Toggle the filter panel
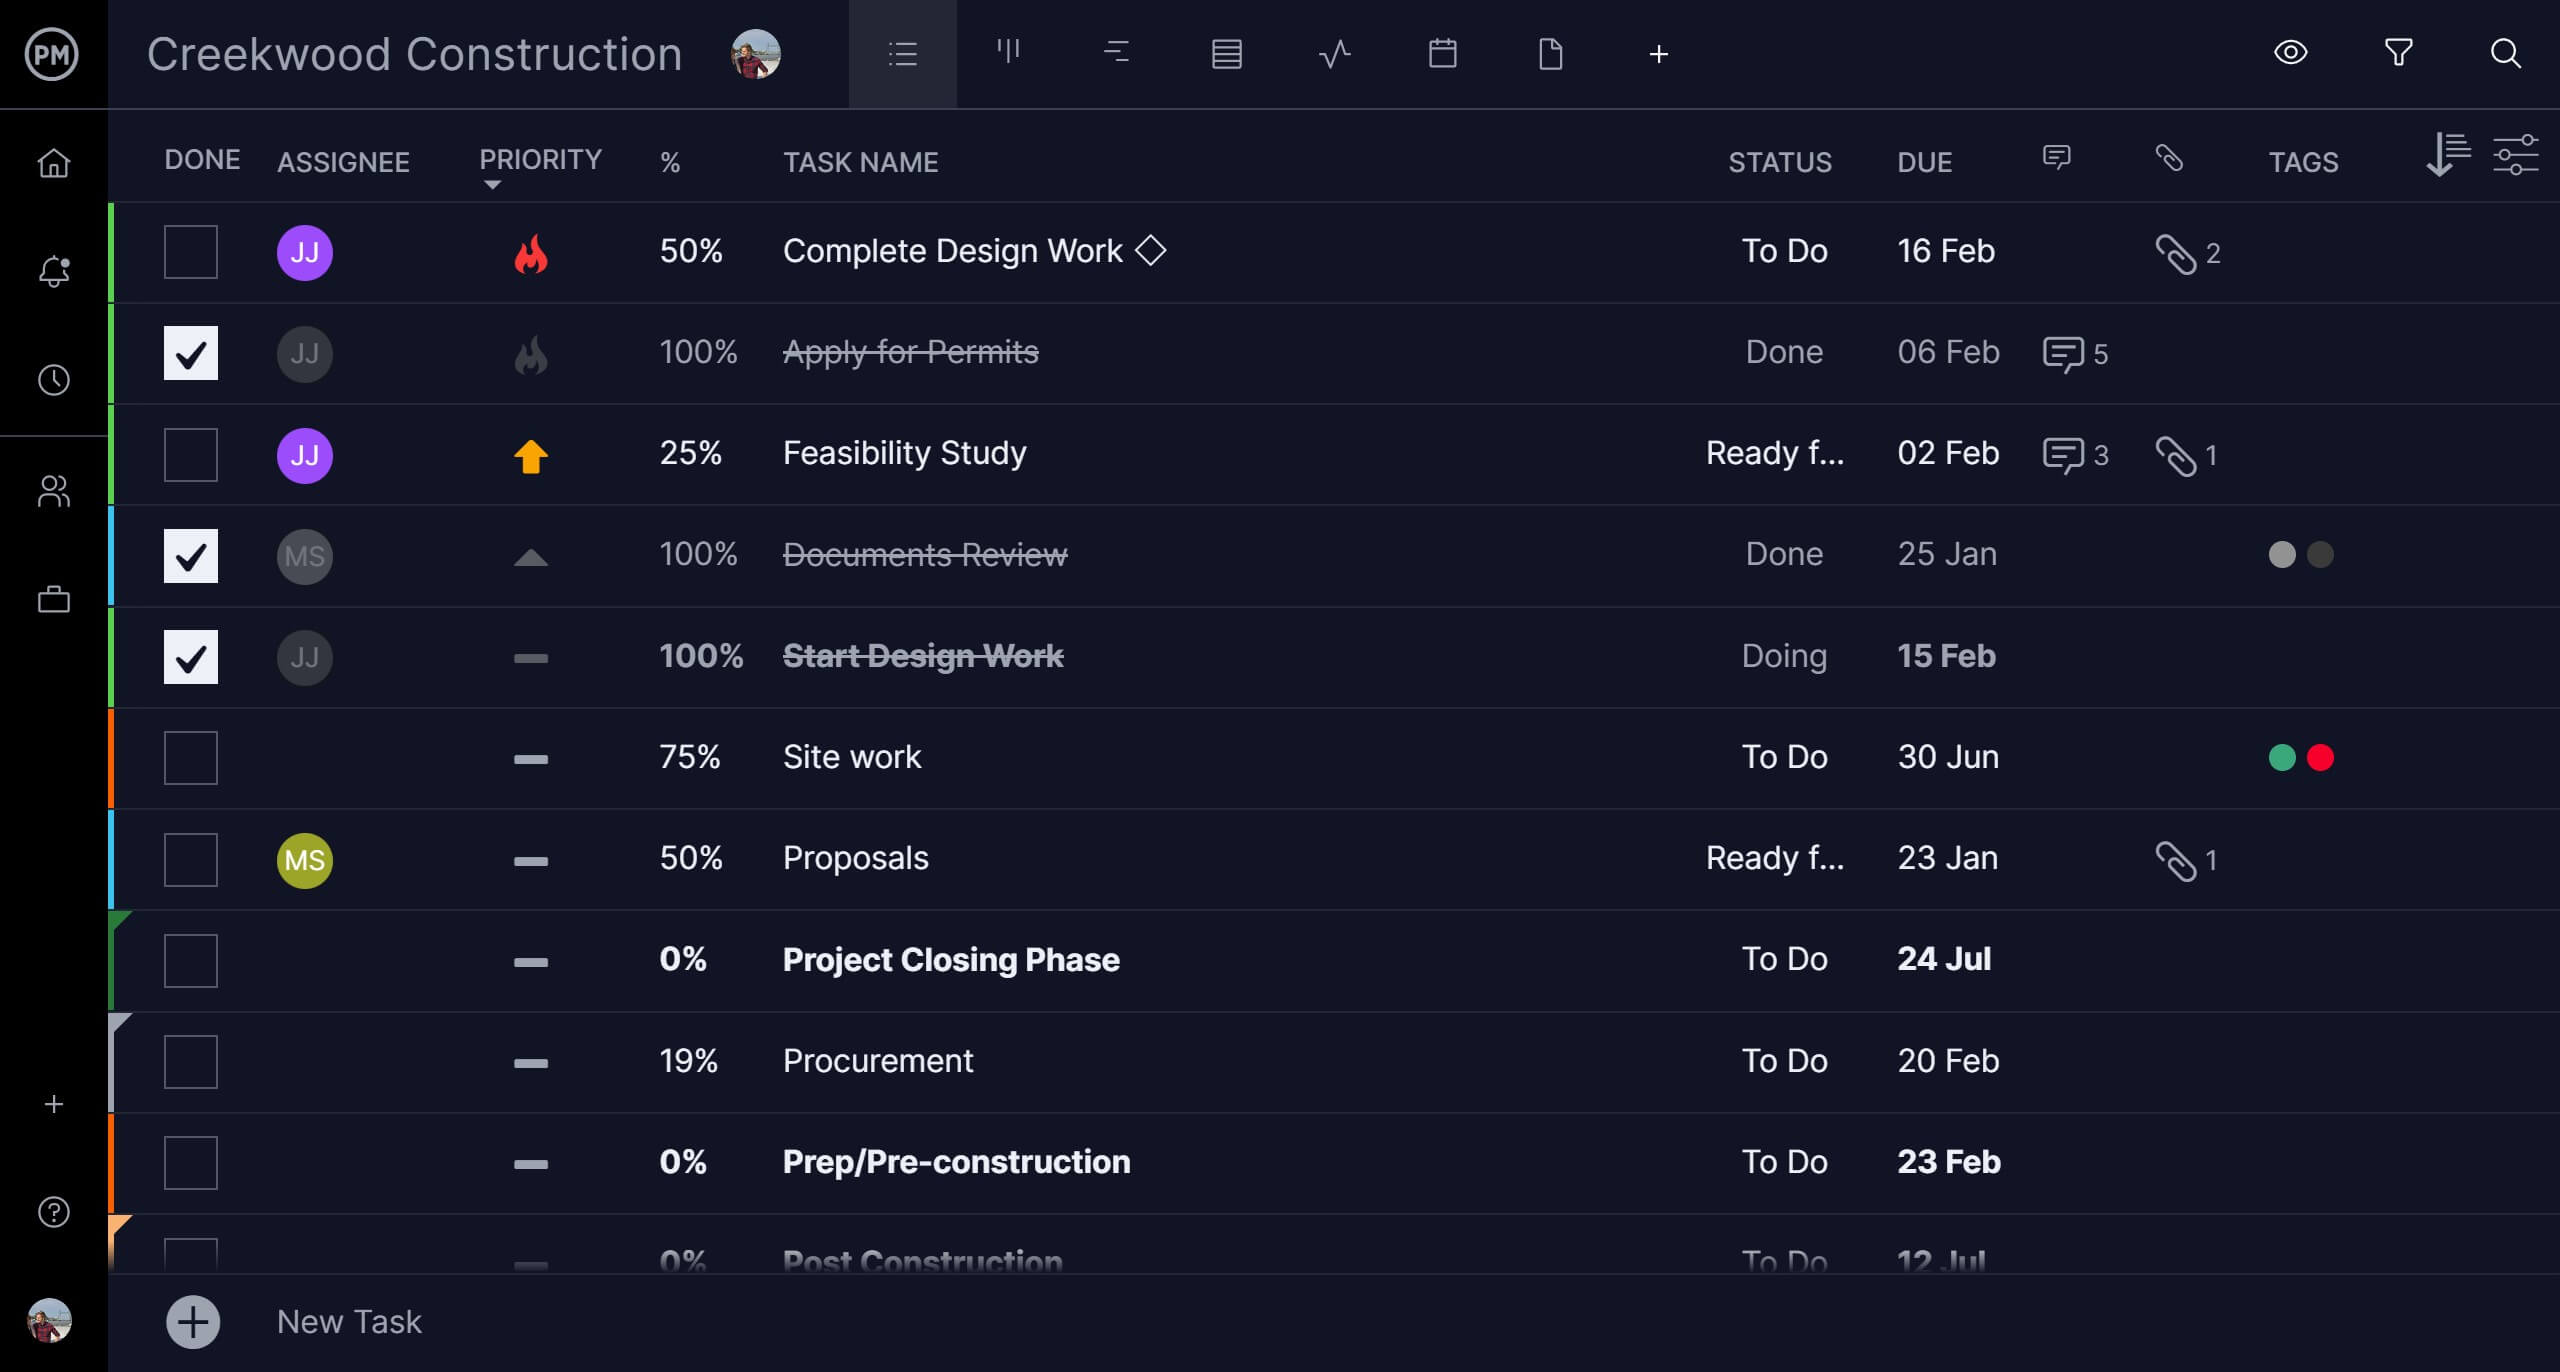Viewport: 2560px width, 1372px height. (x=2401, y=54)
